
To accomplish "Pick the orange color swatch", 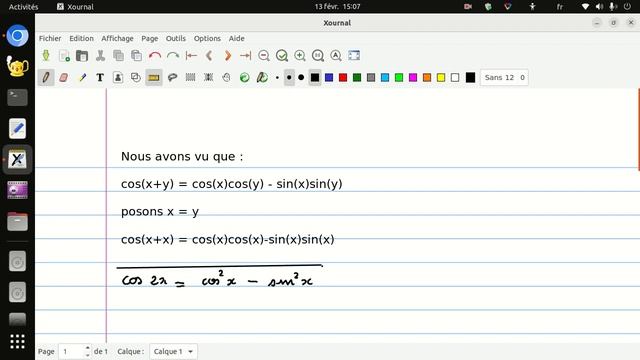I will 427,78.
